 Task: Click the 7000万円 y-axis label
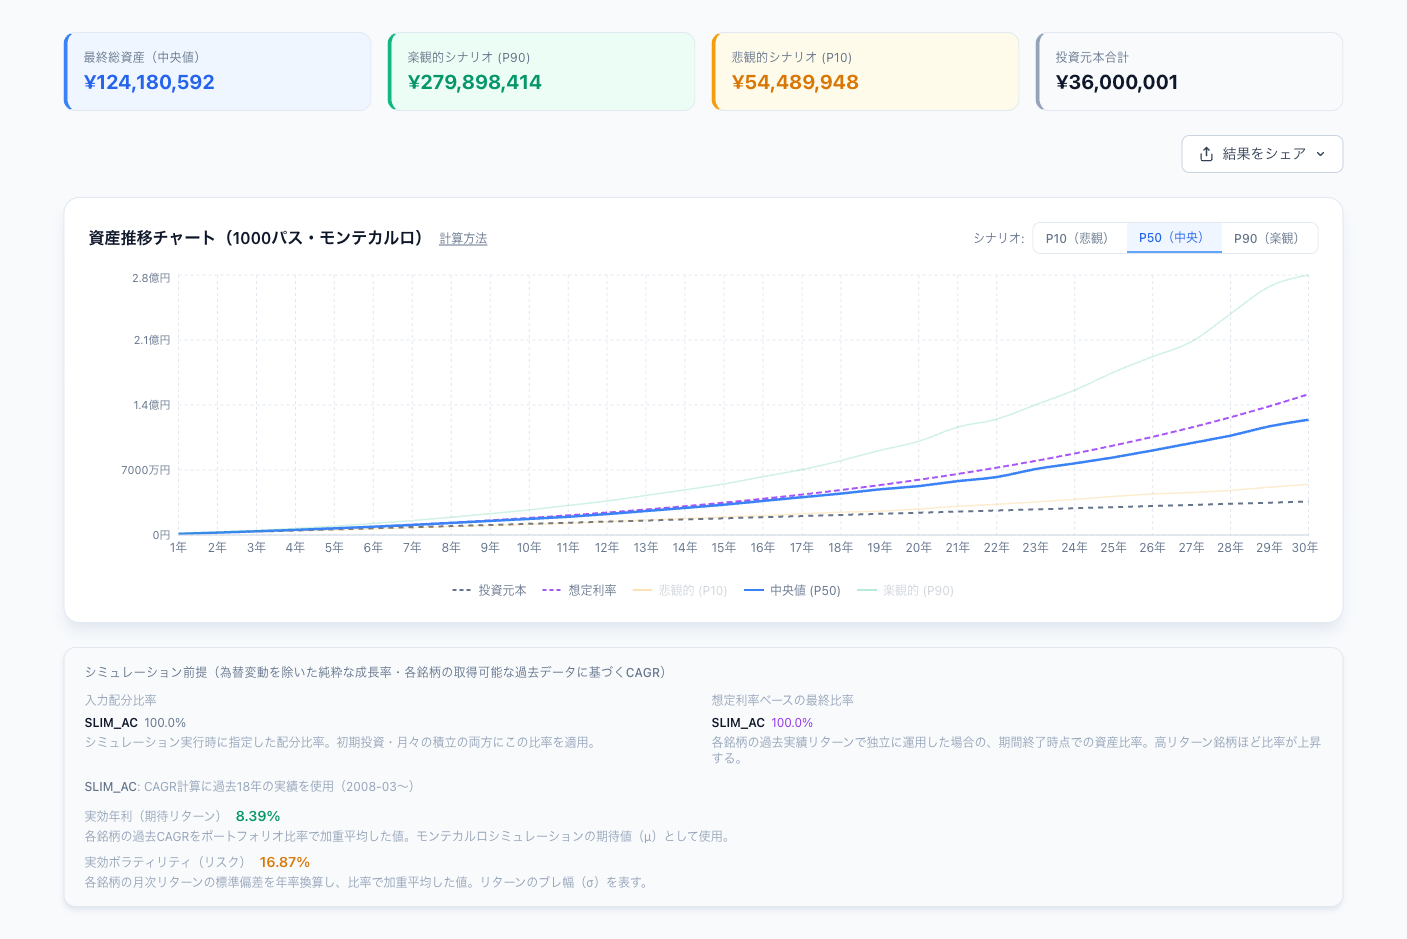146,470
